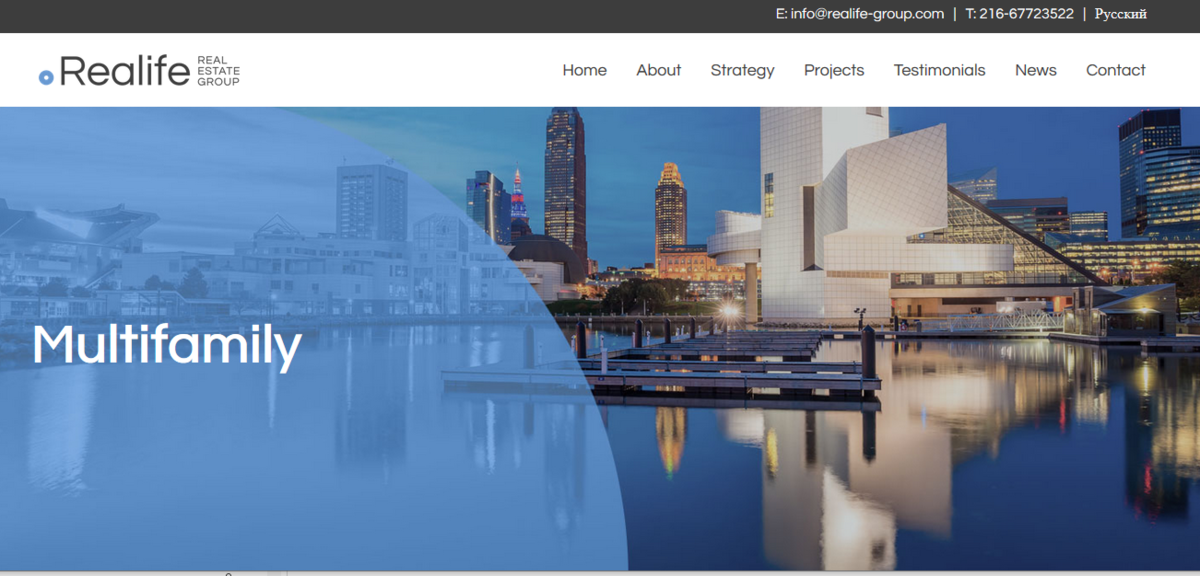Open the Strategy menu item
Viewport: 1200px width, 576px height.
click(742, 70)
